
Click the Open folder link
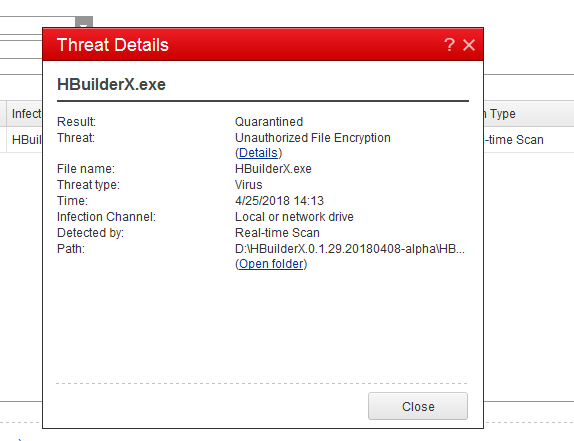271,264
